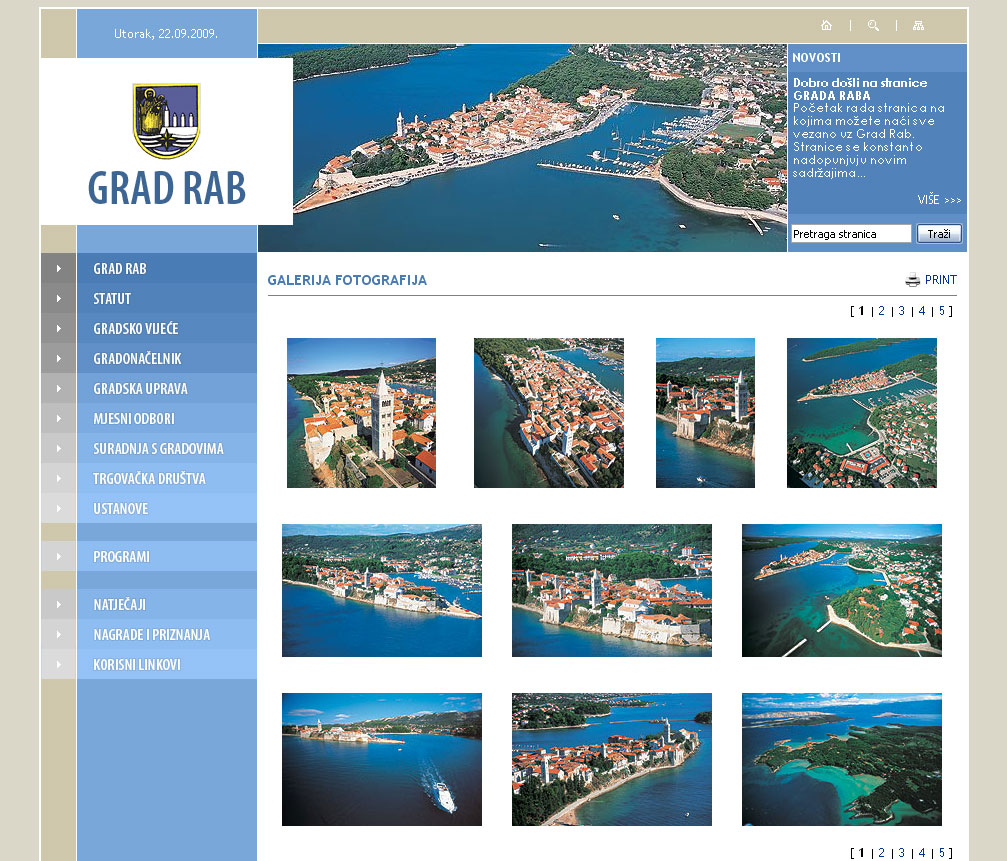Open the sitemap icon in the header bar
The image size is (1007, 861).
(x=919, y=26)
